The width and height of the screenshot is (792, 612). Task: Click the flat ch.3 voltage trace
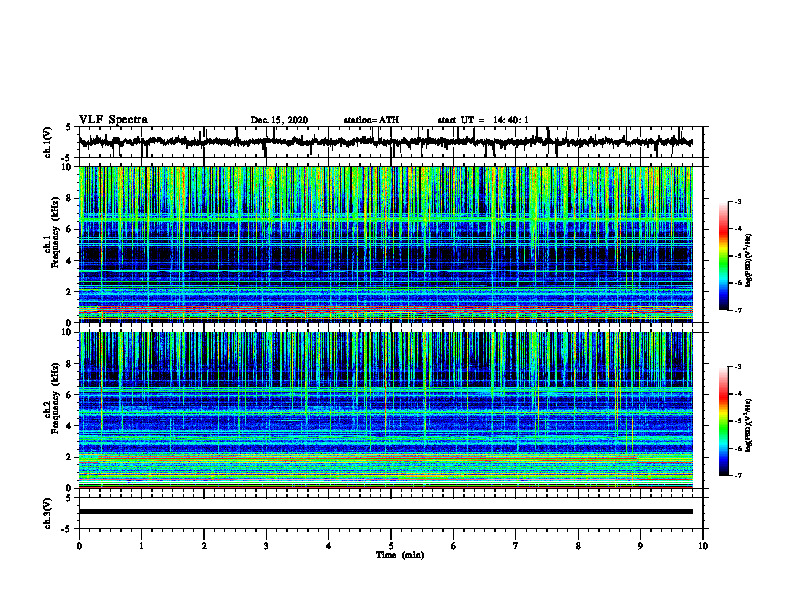(x=386, y=512)
